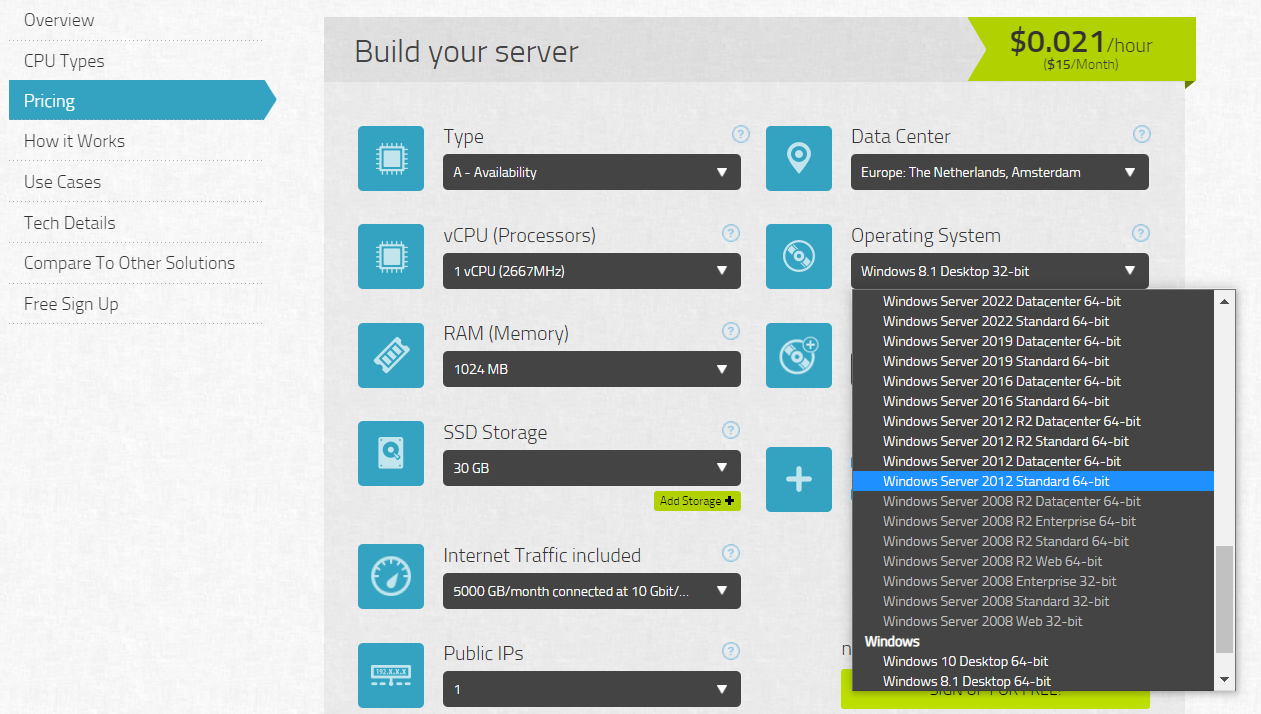
Task: Click the OS list scrollbar thumb
Action: tap(1224, 600)
